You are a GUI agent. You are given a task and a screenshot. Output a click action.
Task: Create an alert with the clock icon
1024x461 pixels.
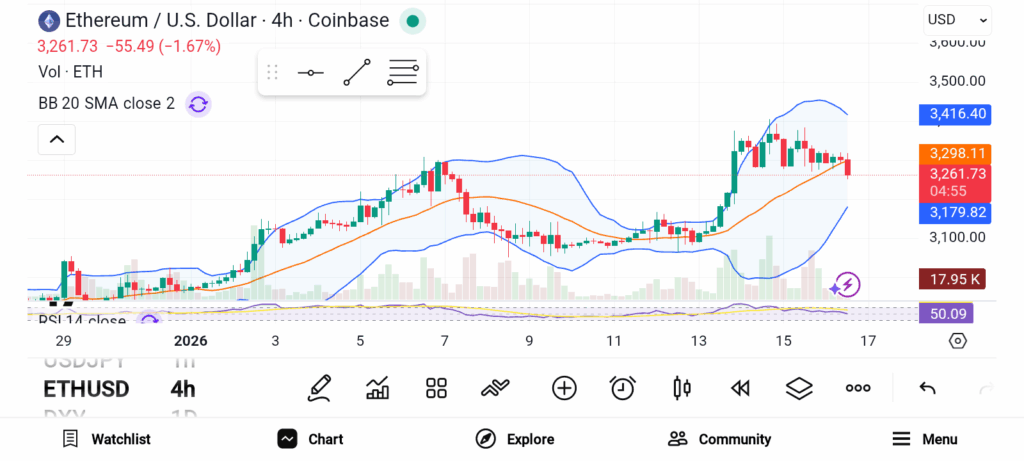[623, 388]
